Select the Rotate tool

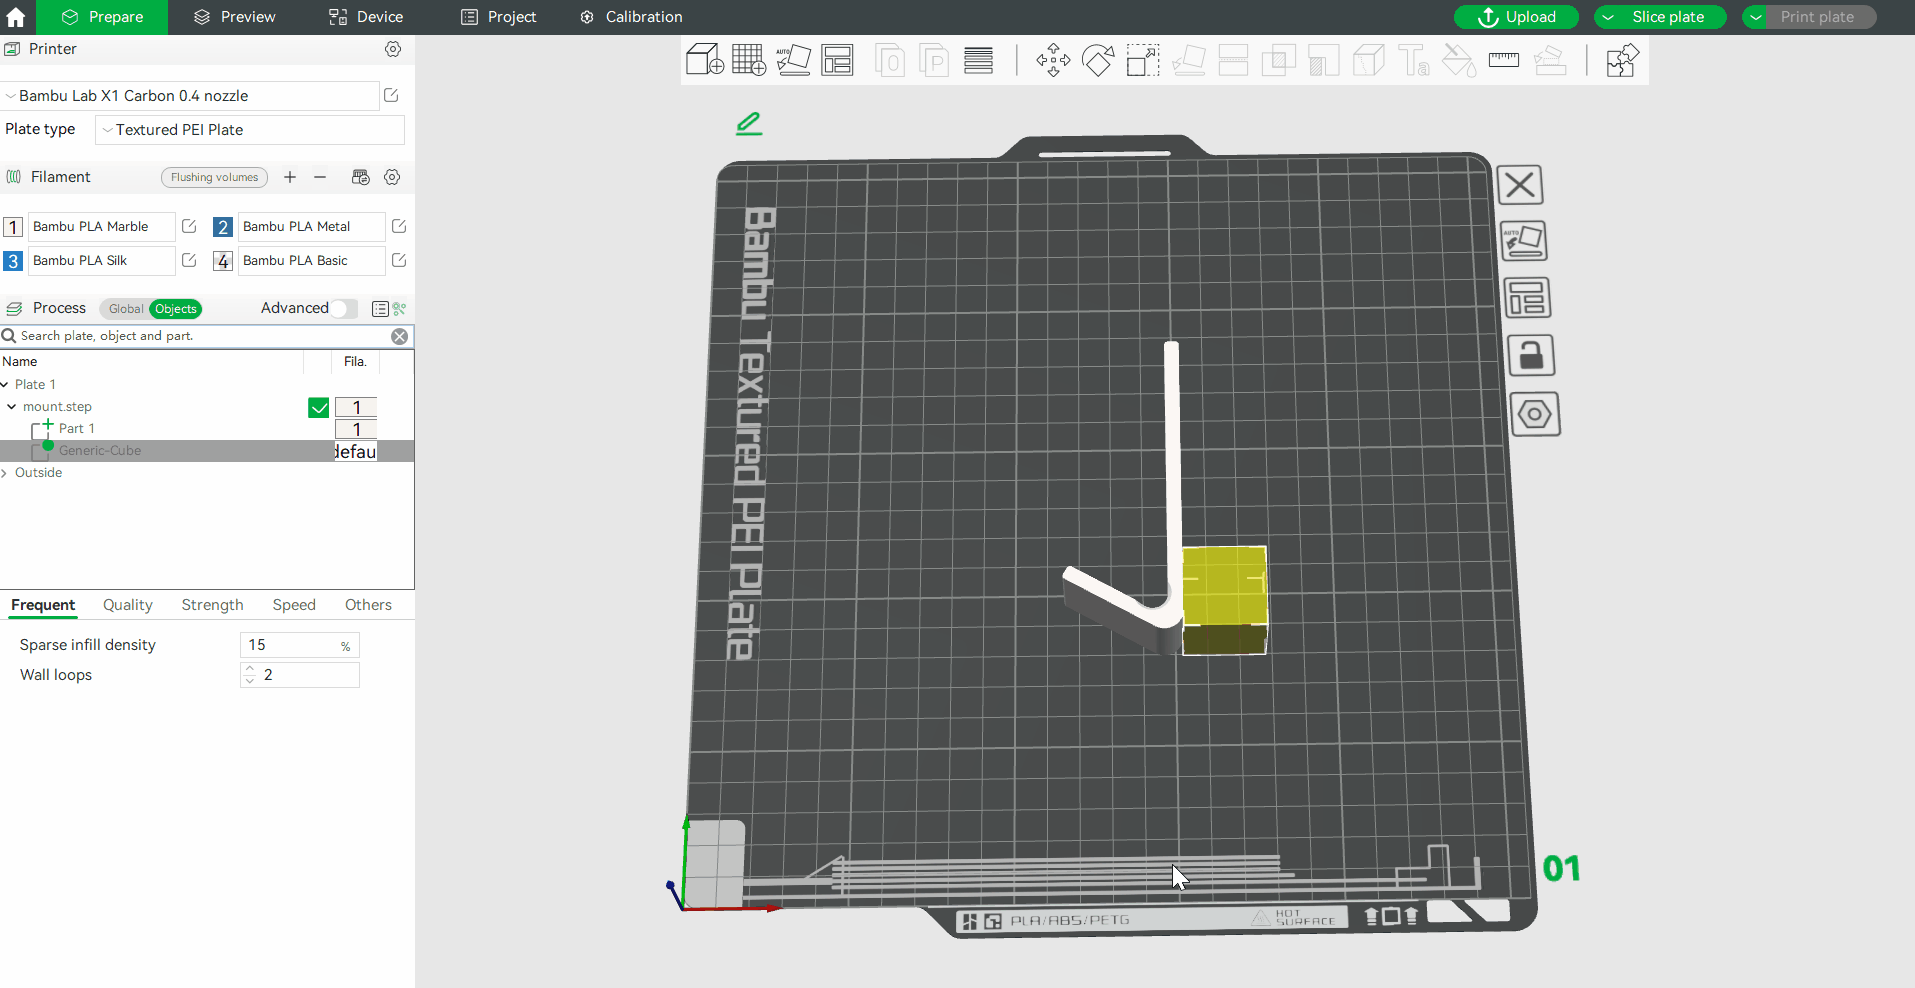click(1098, 60)
